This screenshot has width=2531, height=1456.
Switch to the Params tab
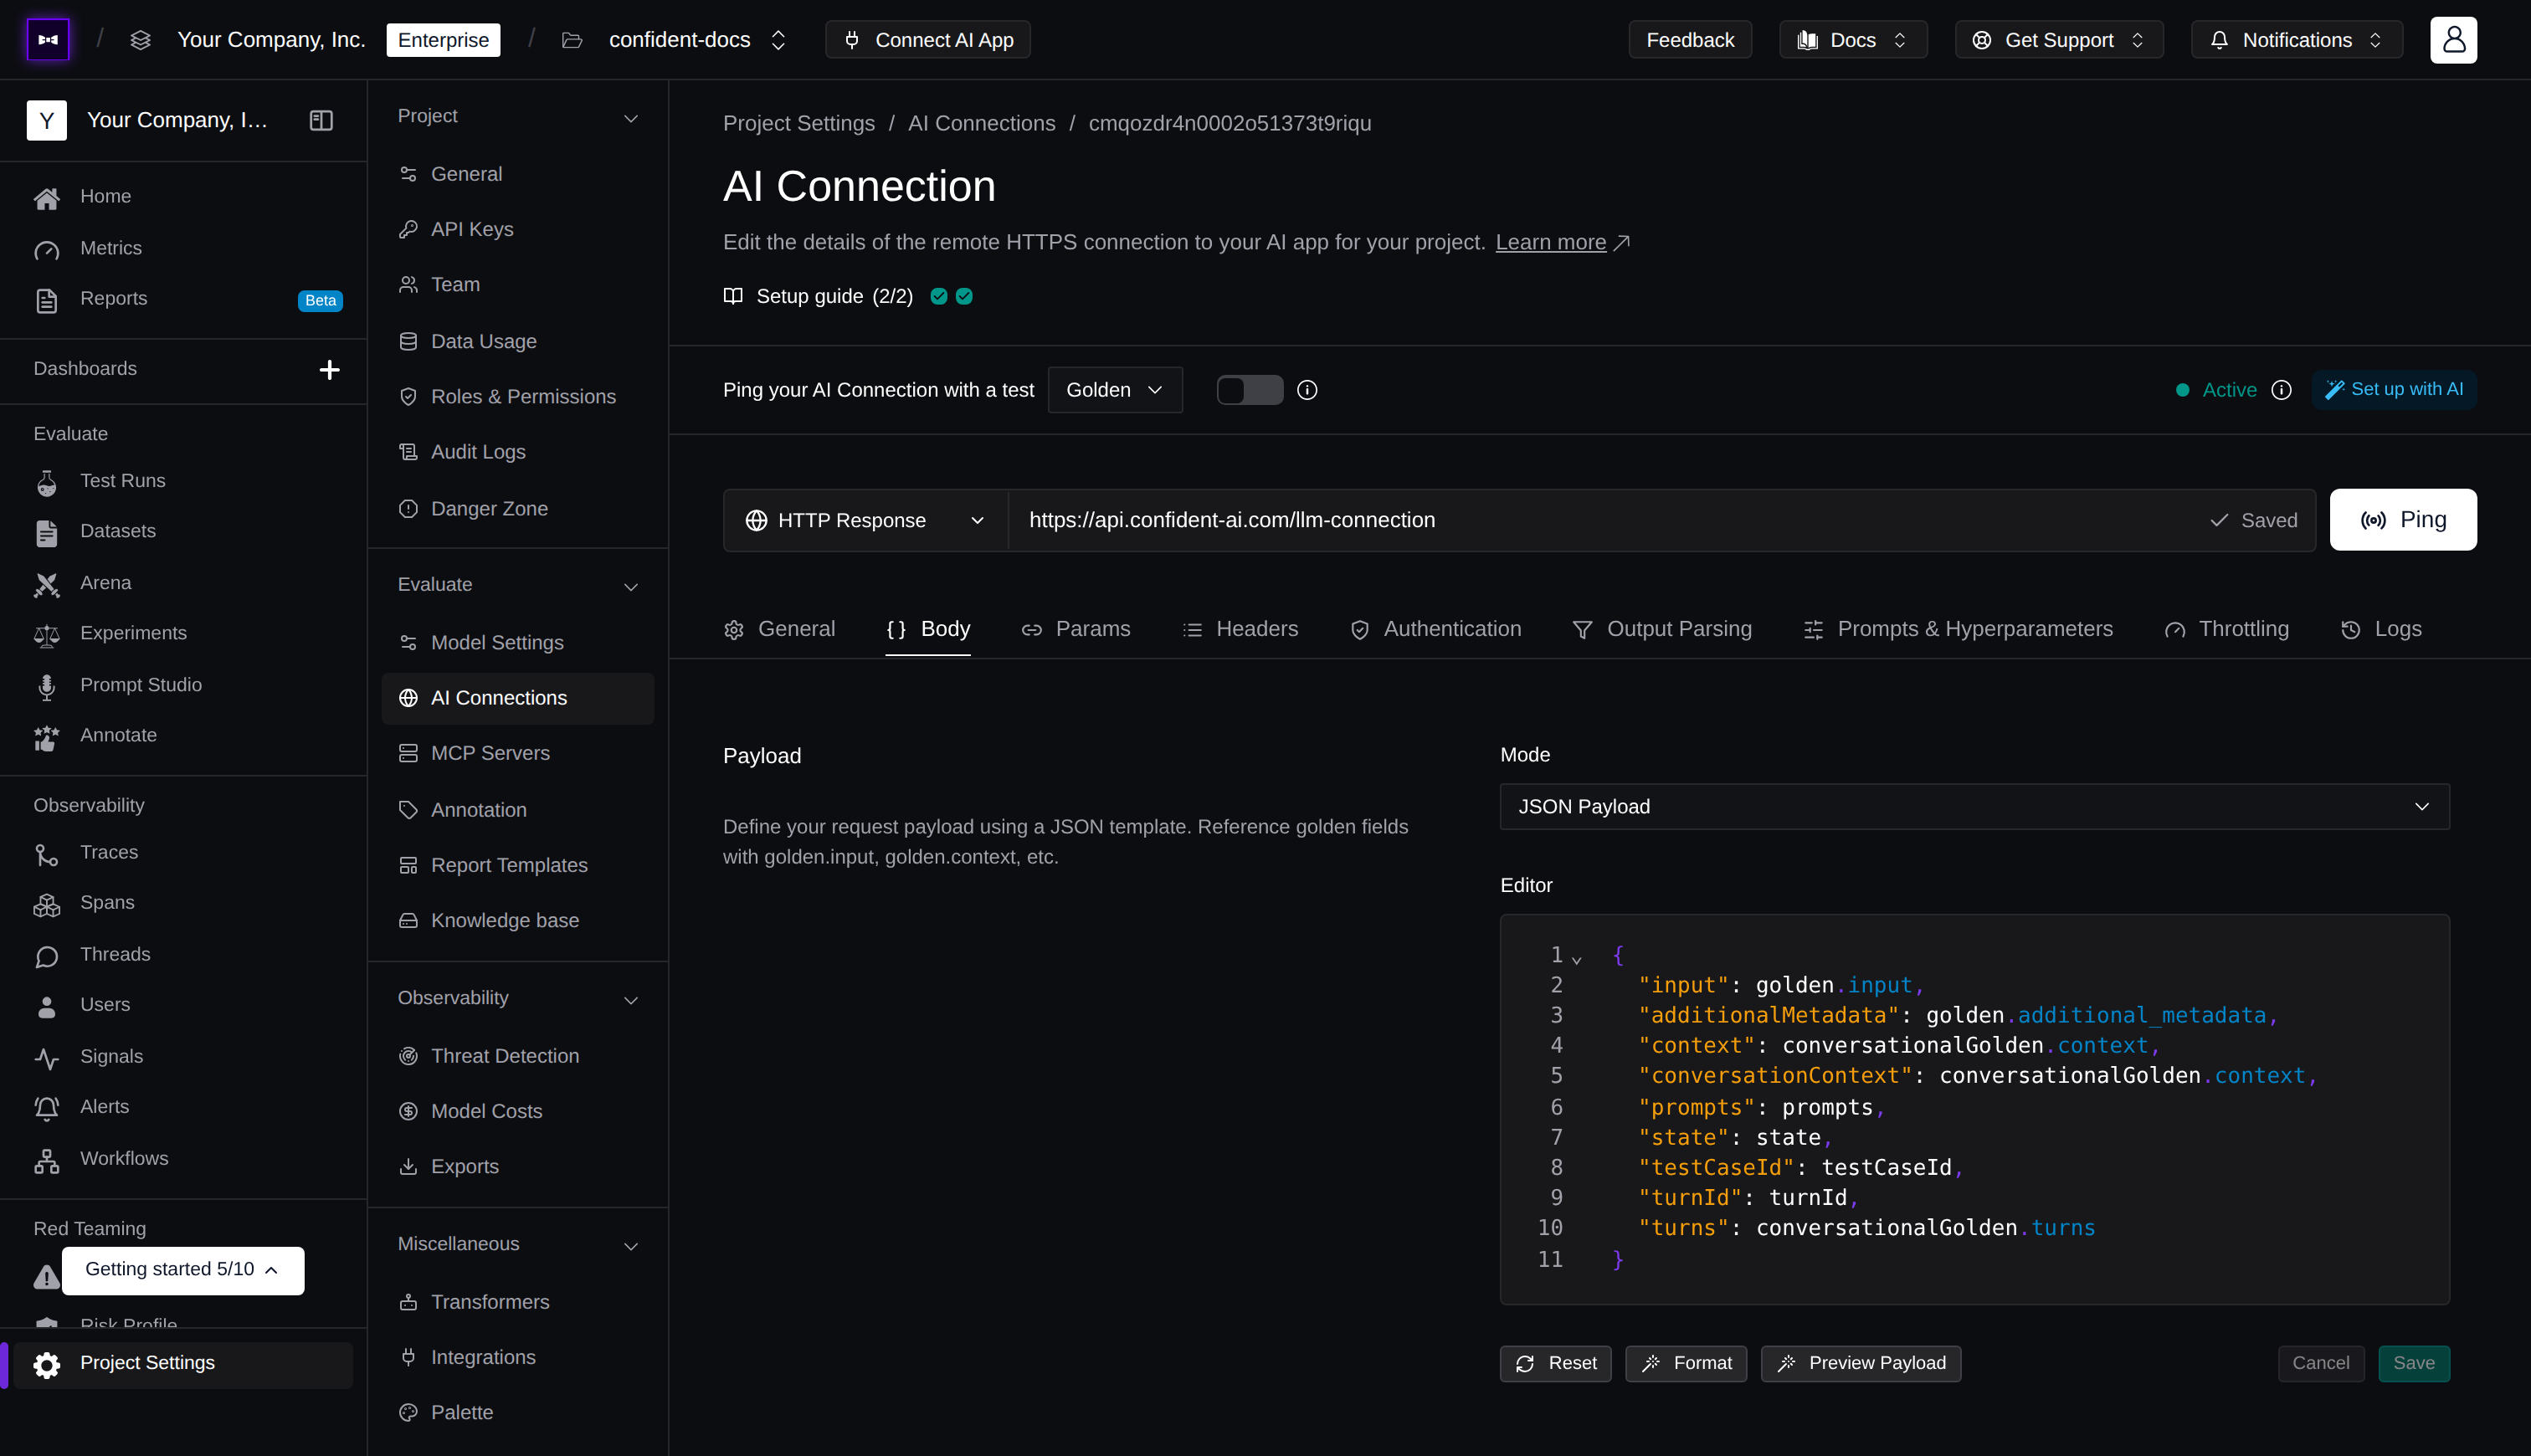[x=1075, y=629]
